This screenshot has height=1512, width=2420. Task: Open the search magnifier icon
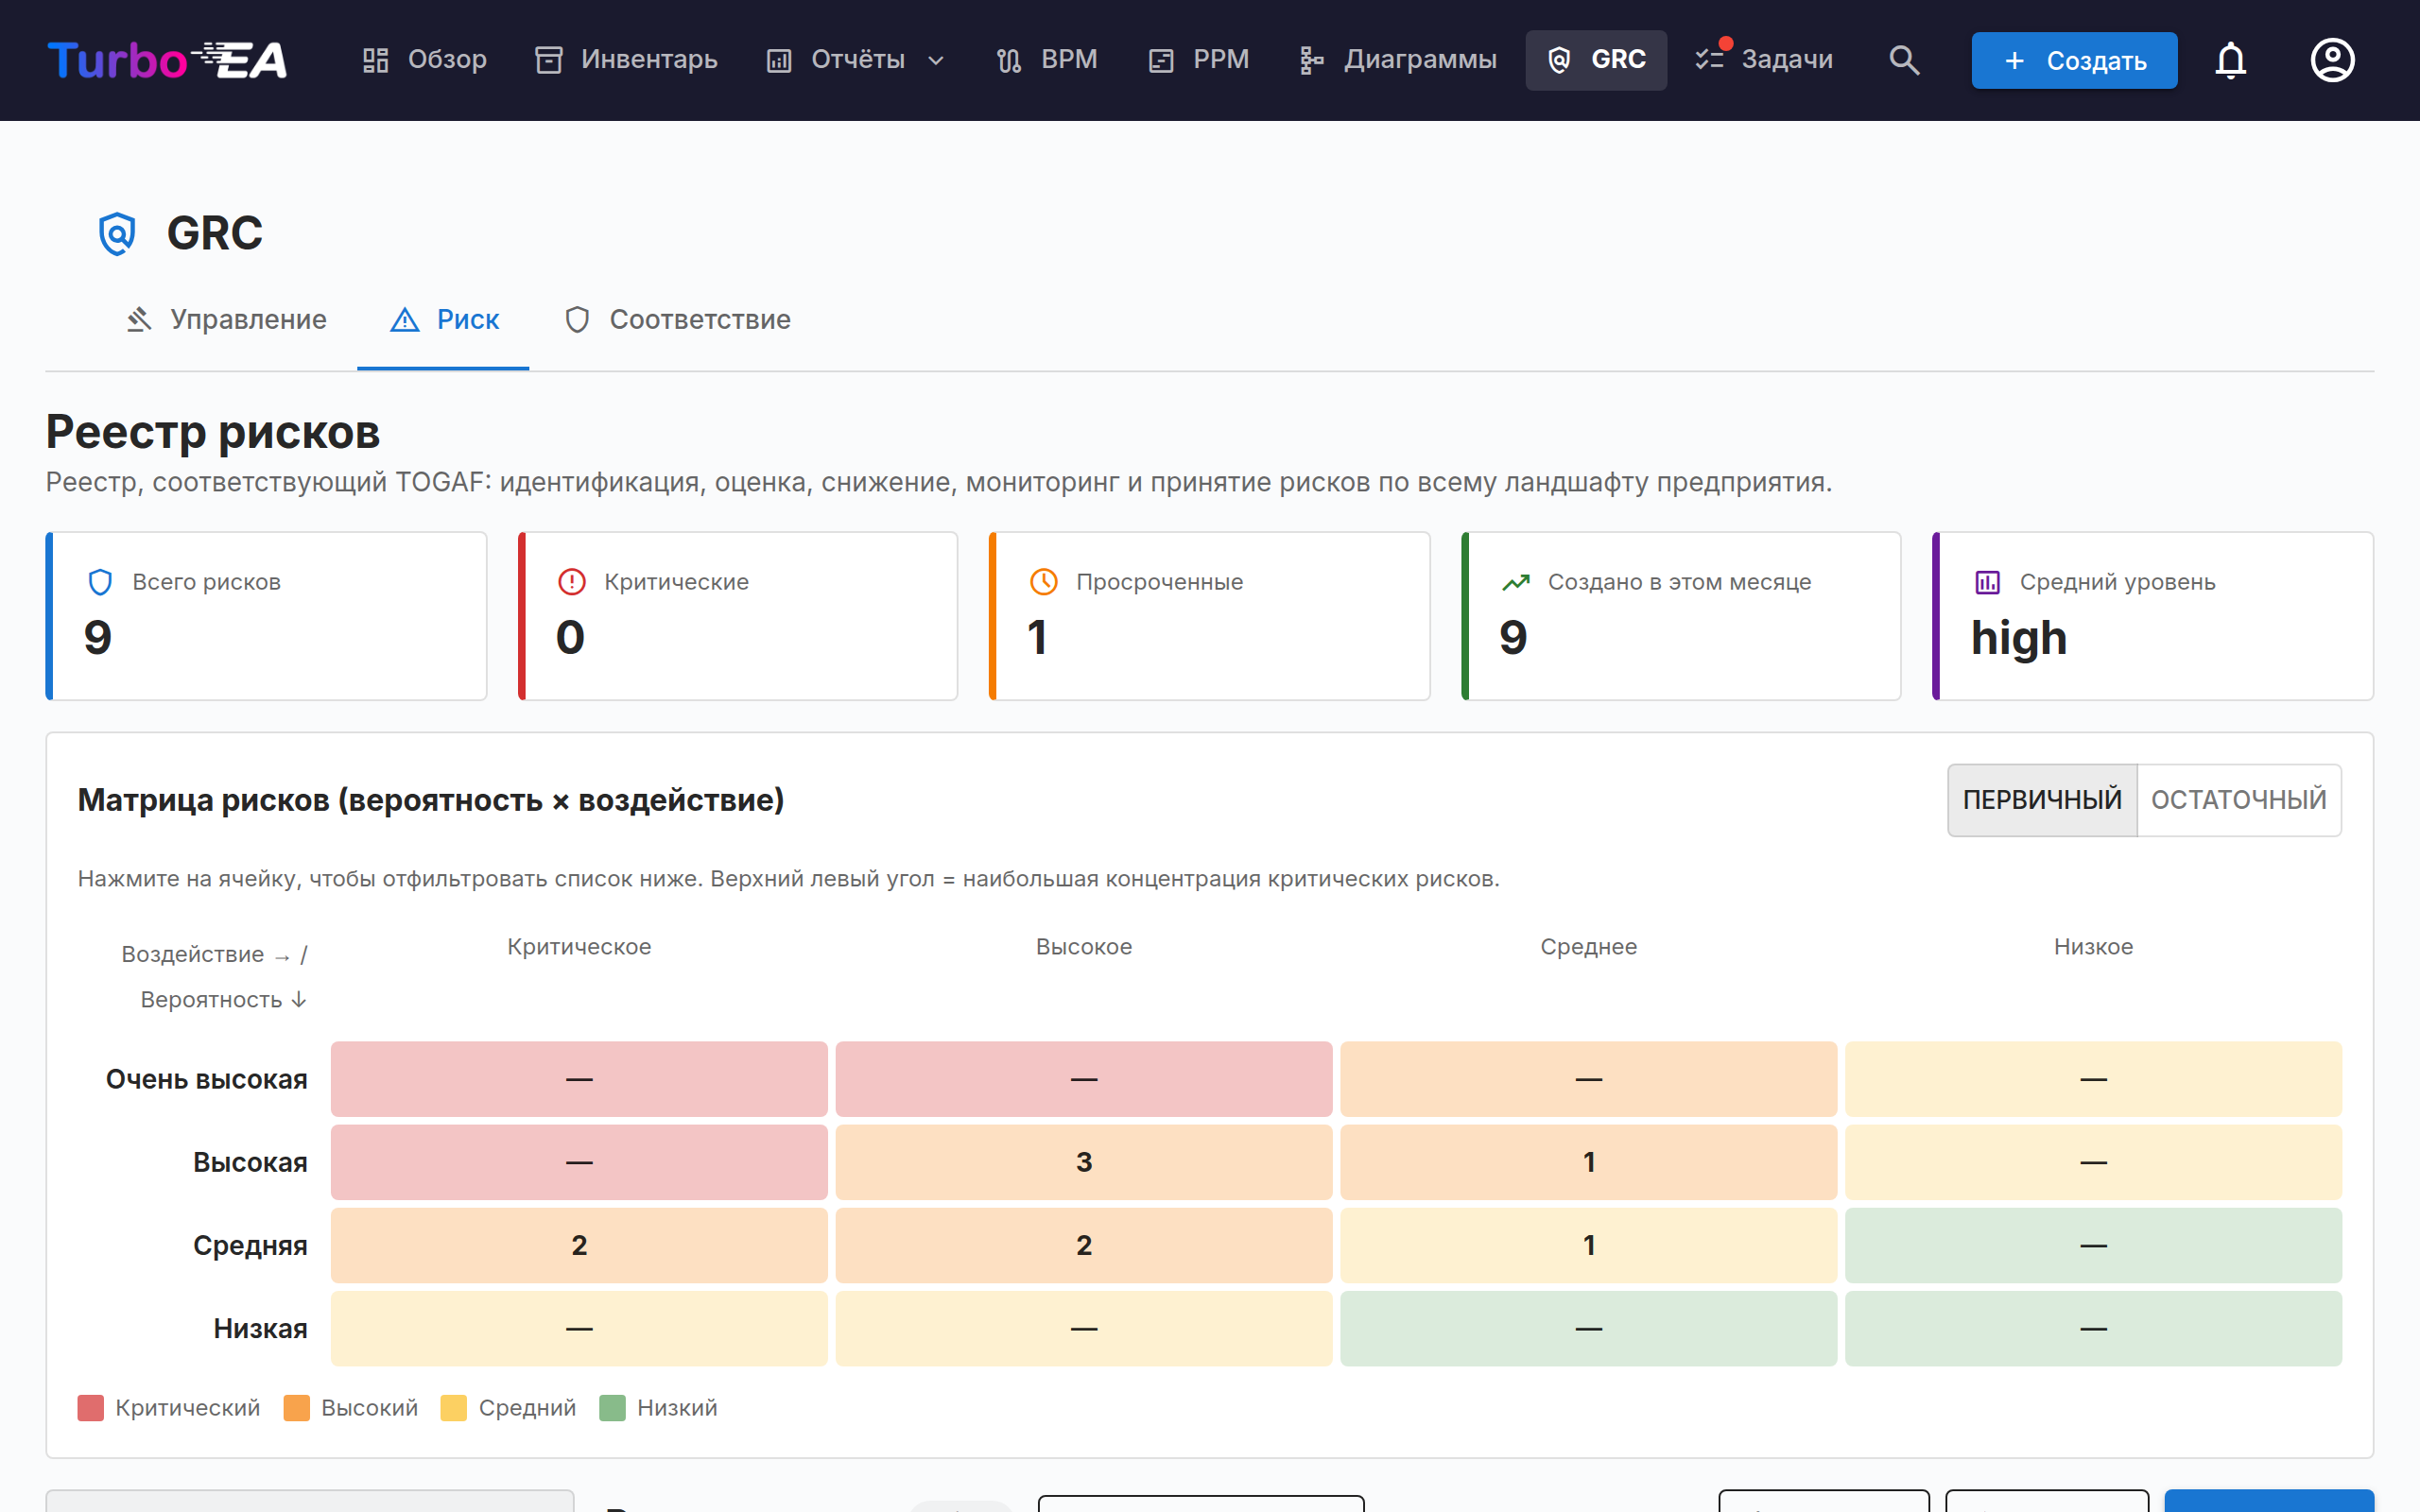coord(1904,60)
